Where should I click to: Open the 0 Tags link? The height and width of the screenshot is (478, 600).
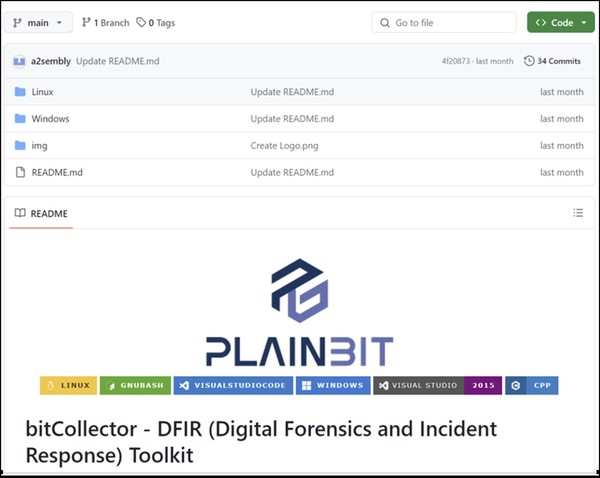click(158, 22)
